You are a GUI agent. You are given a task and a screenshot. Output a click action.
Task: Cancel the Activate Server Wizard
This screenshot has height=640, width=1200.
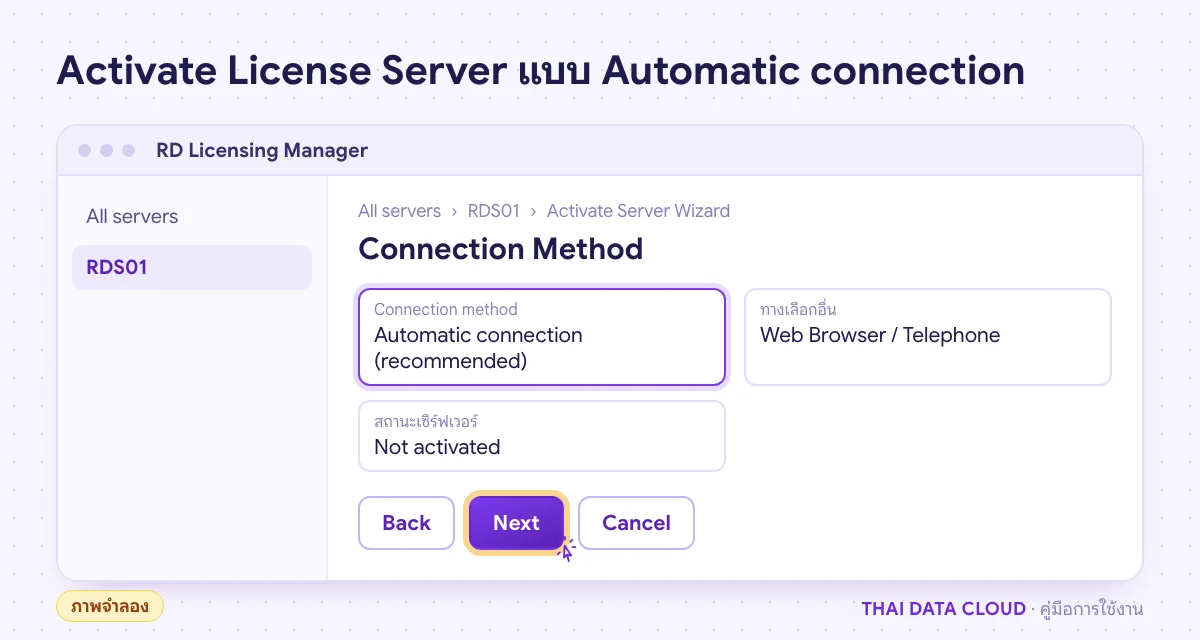click(636, 523)
